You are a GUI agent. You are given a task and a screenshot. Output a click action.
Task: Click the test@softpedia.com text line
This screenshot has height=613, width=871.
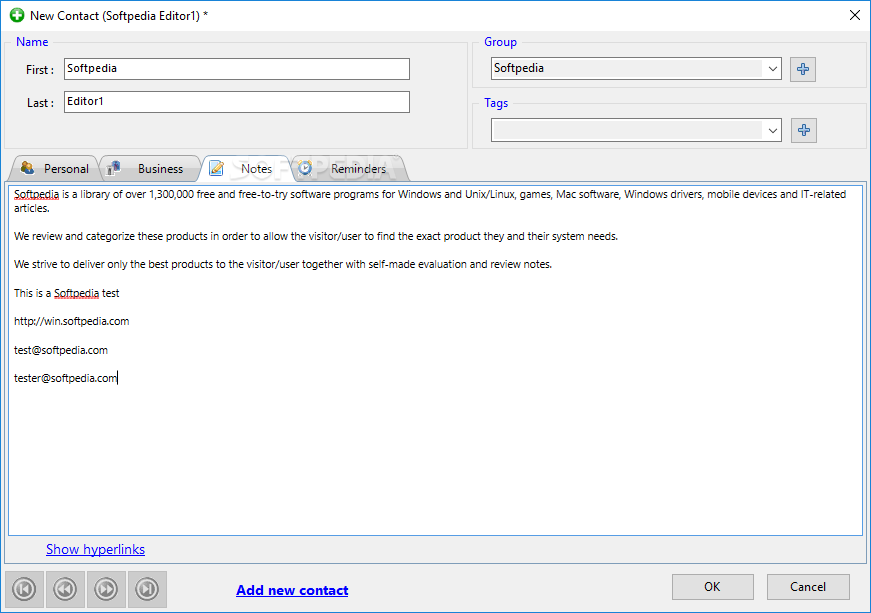tap(61, 350)
